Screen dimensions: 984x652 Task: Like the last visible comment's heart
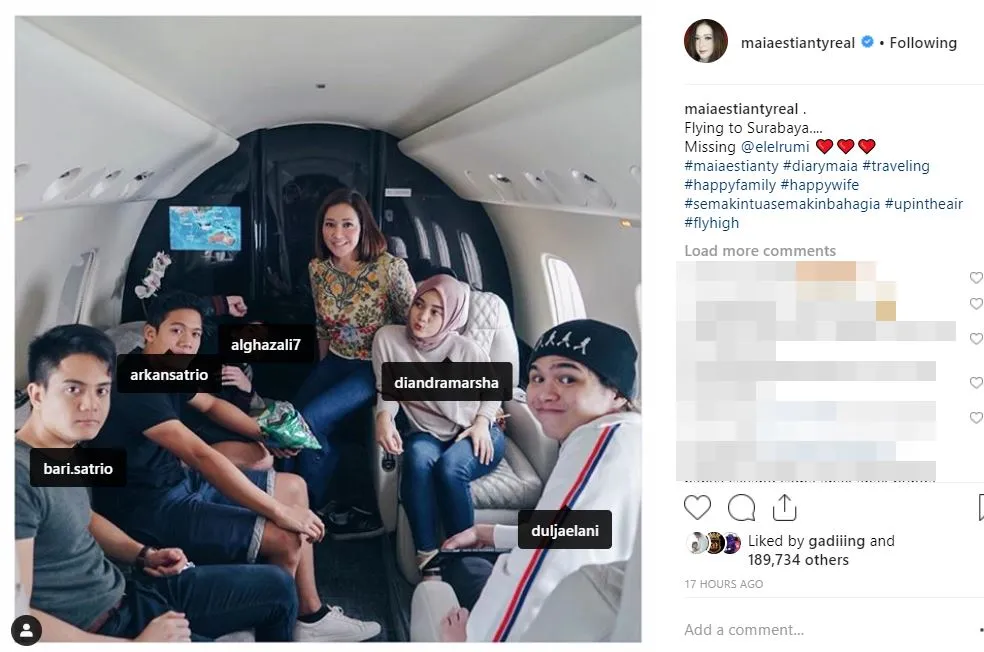pos(976,417)
